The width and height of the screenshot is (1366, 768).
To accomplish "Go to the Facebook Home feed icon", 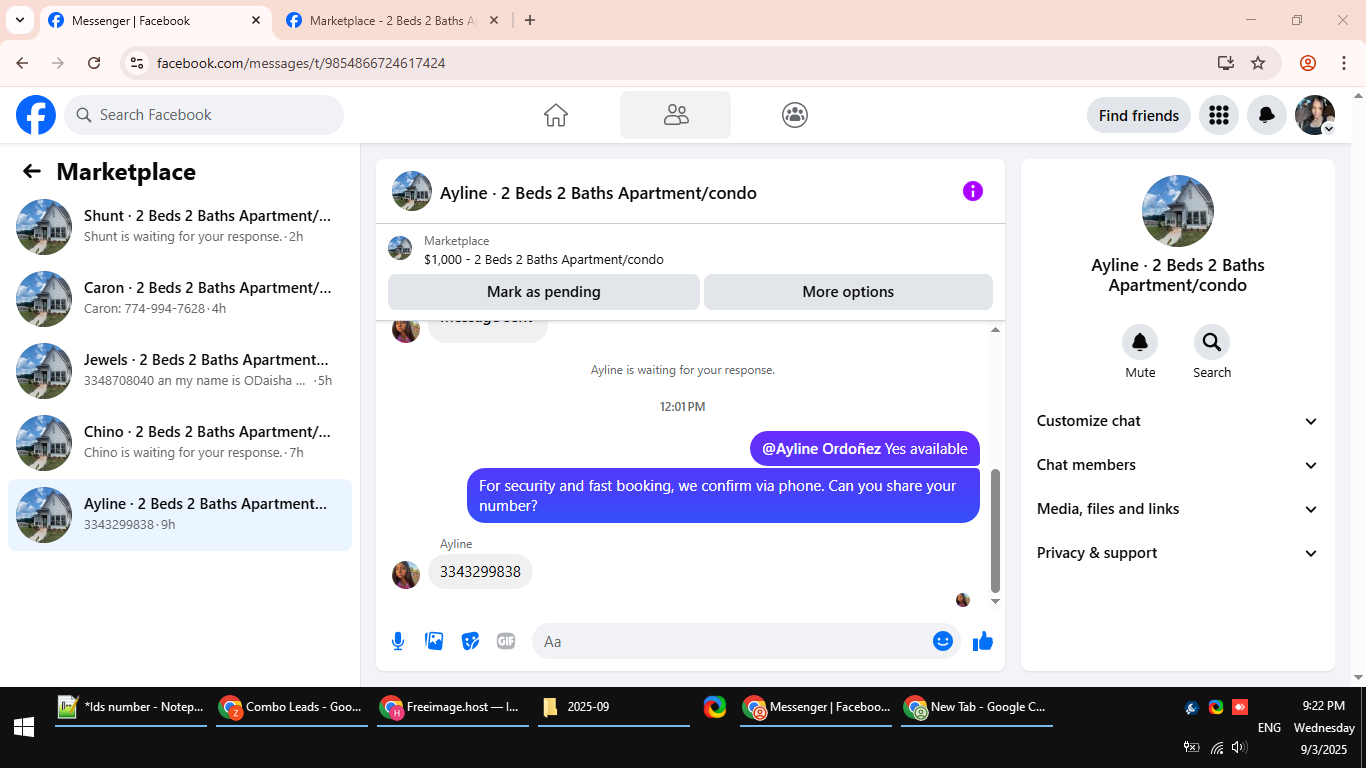I will pyautogui.click(x=556, y=115).
